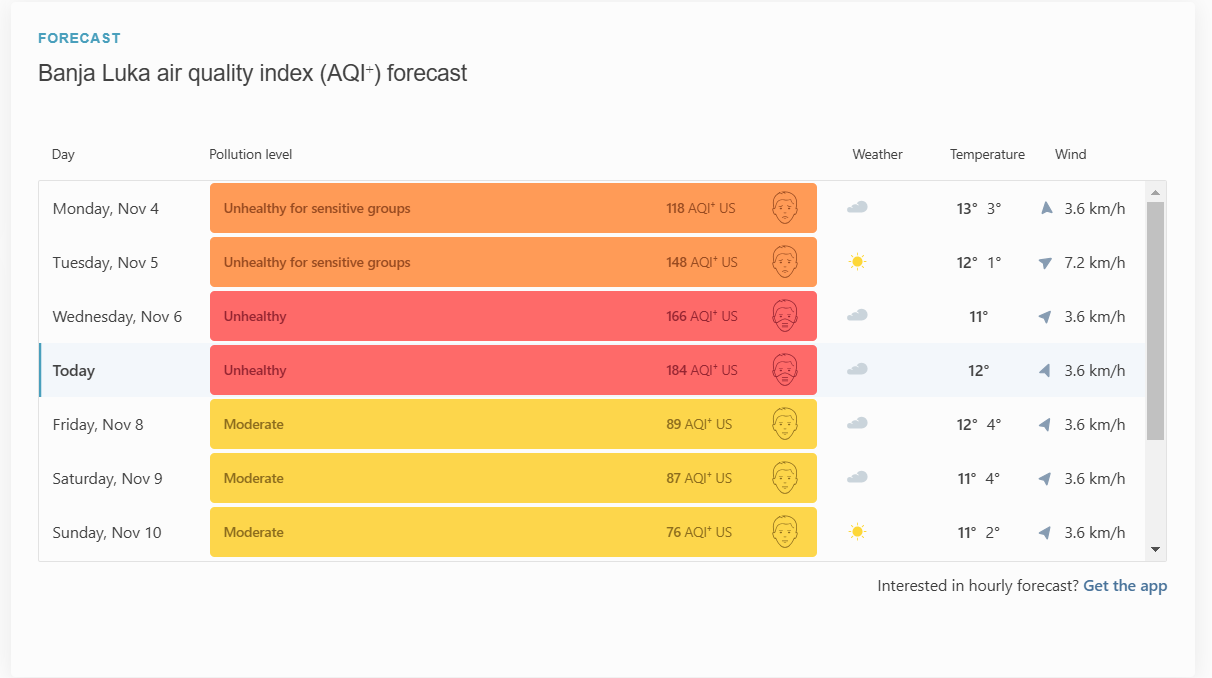This screenshot has height=678, width=1212.
Task: Click the orange 148 AQI pollution bar
Action: coord(513,262)
